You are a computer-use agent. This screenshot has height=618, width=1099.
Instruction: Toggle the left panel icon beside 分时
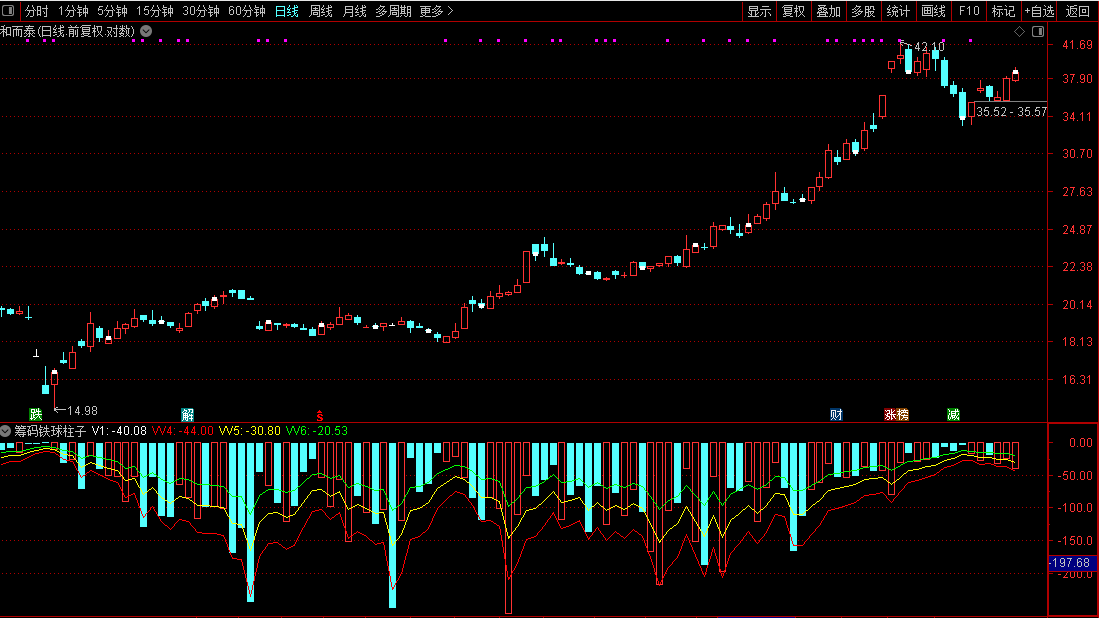8,11
